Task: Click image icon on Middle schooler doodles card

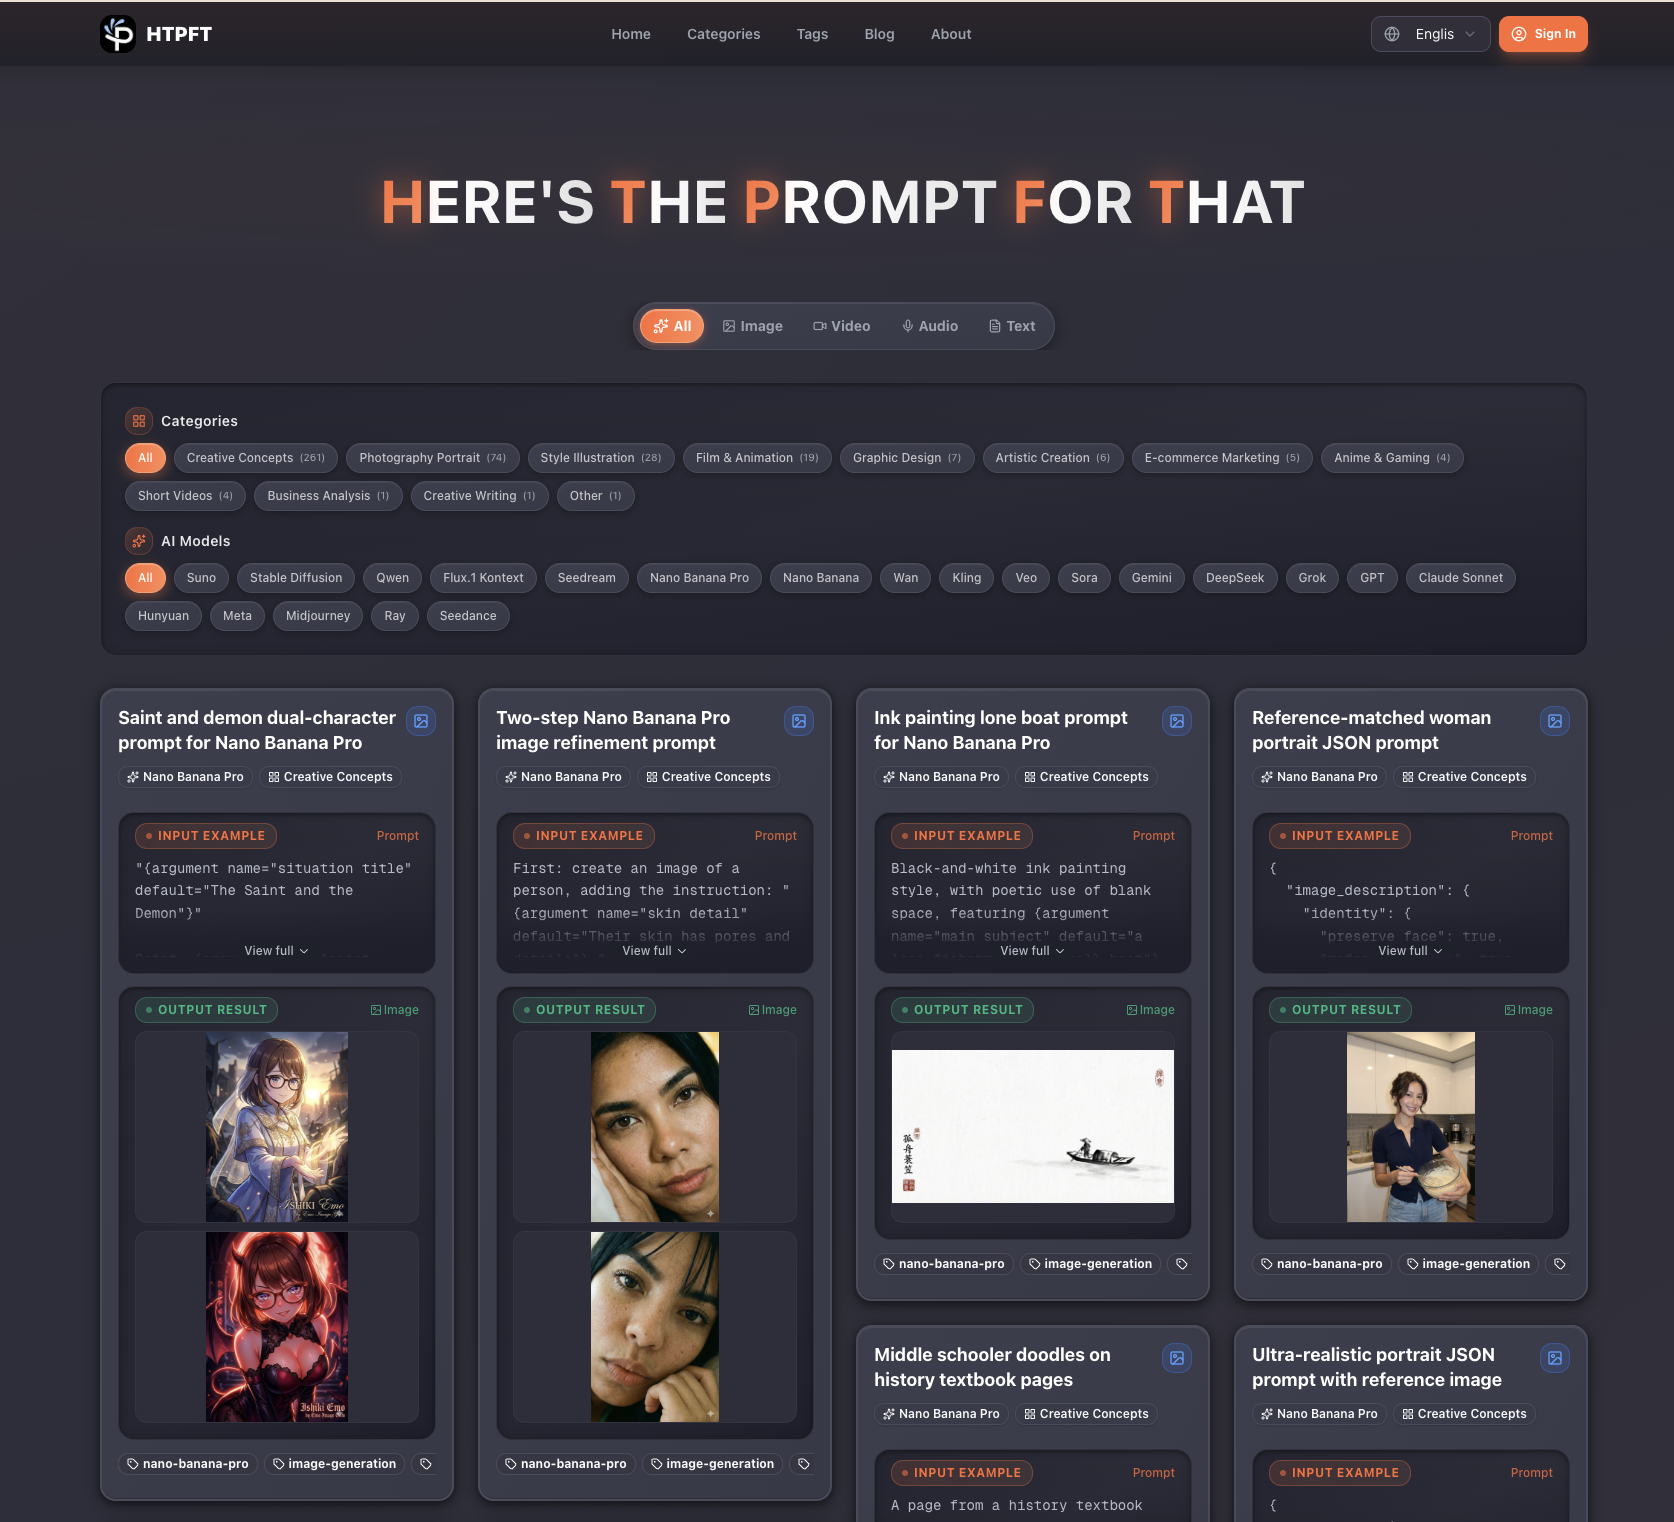Action: pos(1177,1358)
